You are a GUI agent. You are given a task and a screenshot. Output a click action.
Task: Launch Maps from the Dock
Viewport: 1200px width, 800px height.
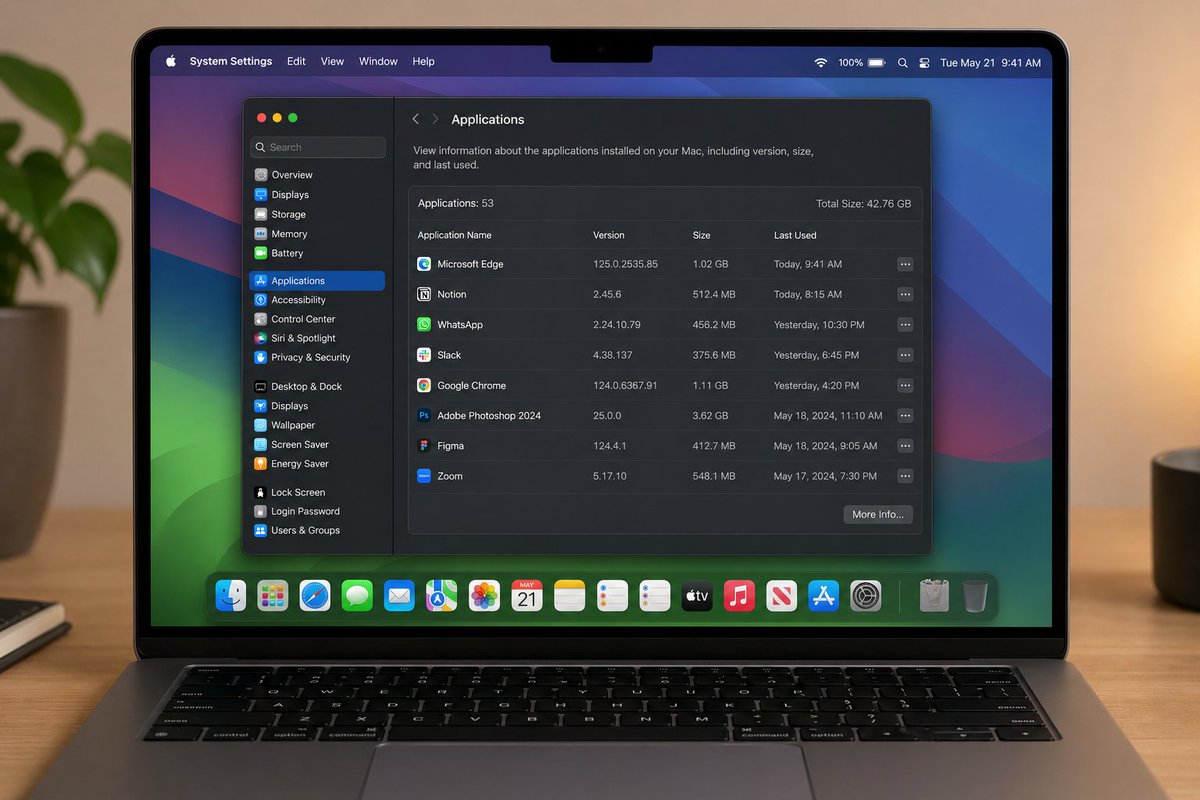[441, 596]
